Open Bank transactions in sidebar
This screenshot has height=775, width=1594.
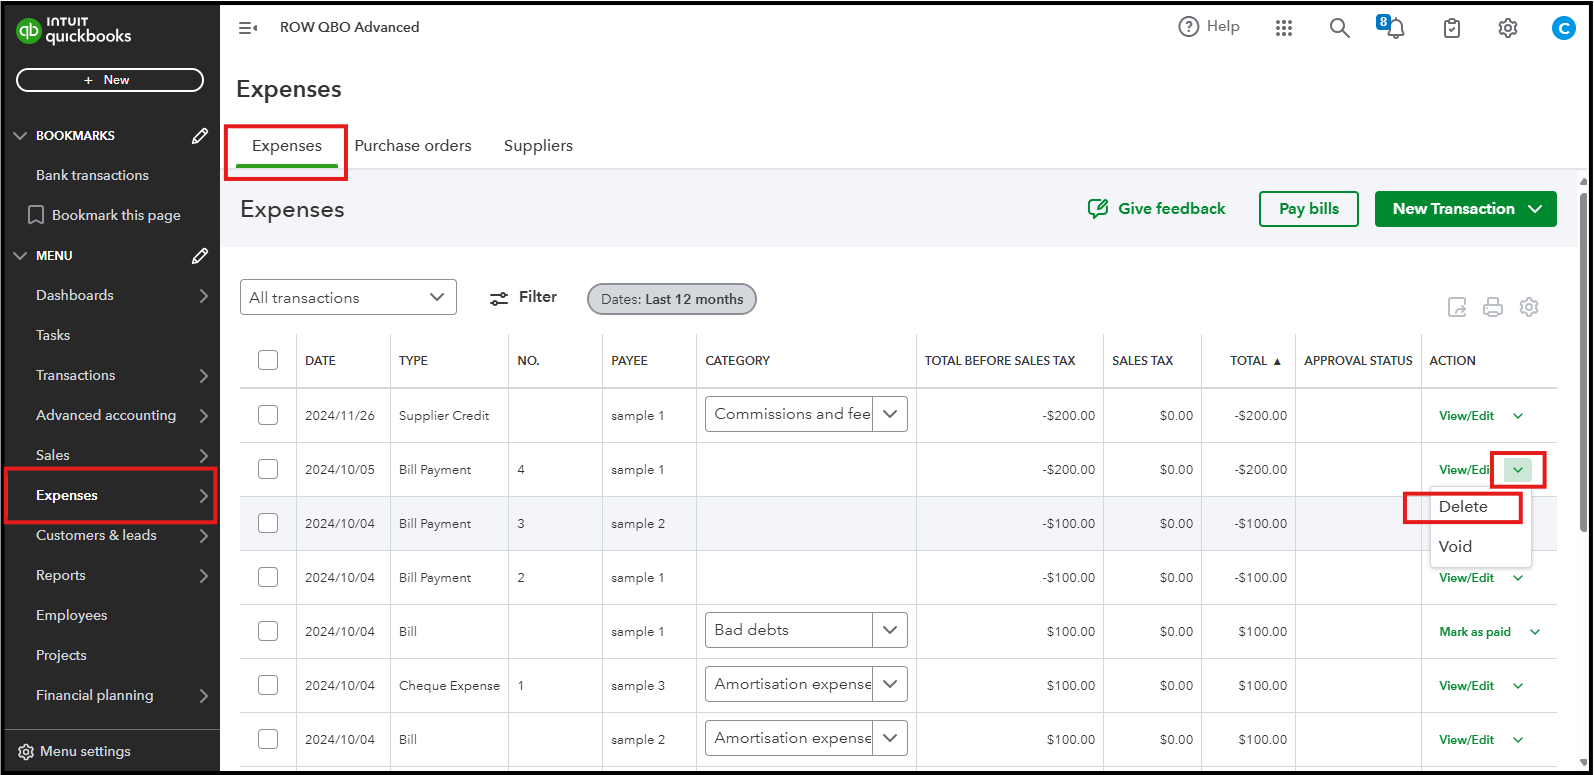pos(92,175)
